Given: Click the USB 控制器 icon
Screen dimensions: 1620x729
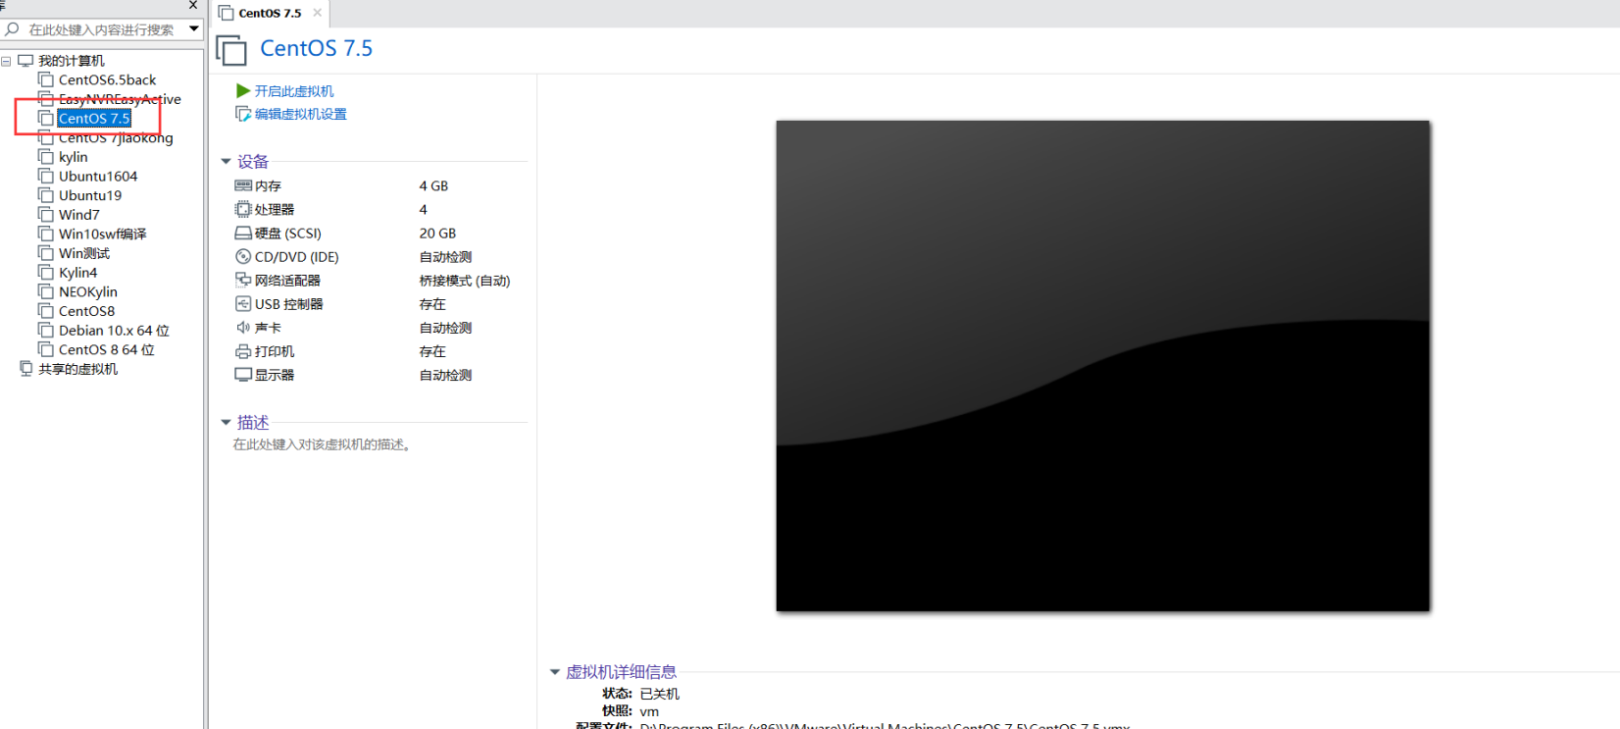Looking at the screenshot, I should 243,304.
